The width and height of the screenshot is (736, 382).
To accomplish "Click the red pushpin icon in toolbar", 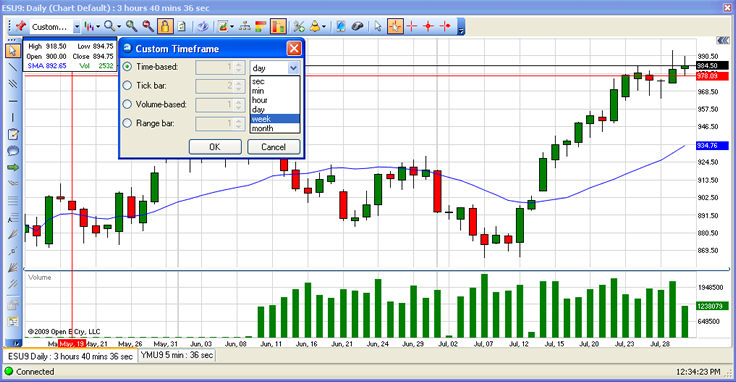I will [x=21, y=26].
